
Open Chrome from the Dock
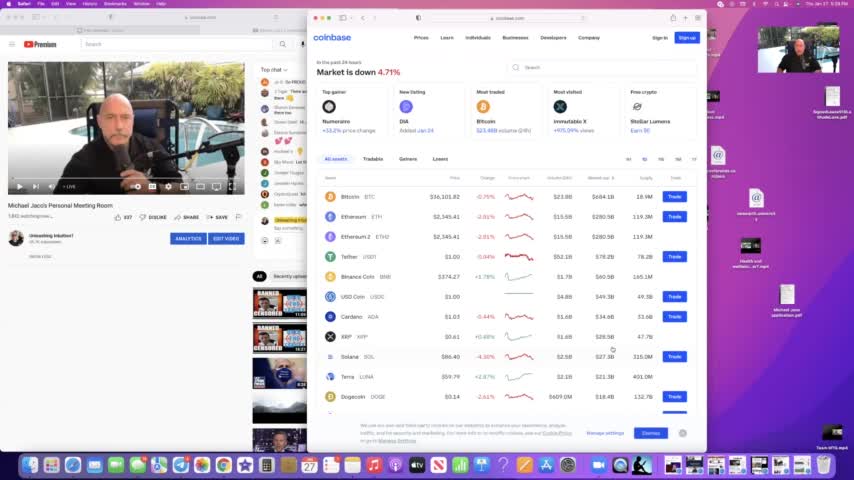click(223, 465)
